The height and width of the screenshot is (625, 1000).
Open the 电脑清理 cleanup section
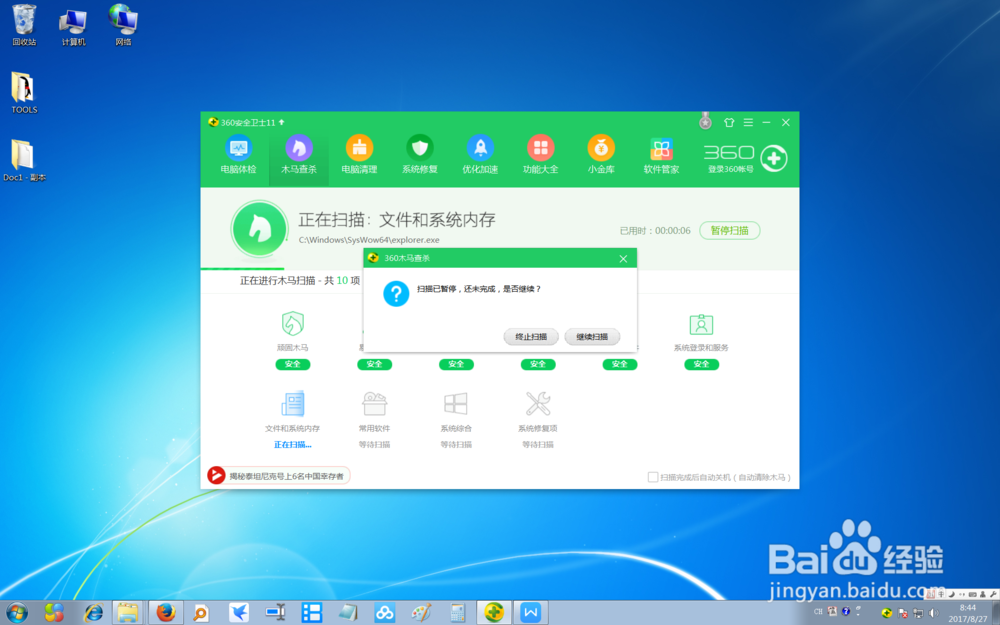click(359, 155)
